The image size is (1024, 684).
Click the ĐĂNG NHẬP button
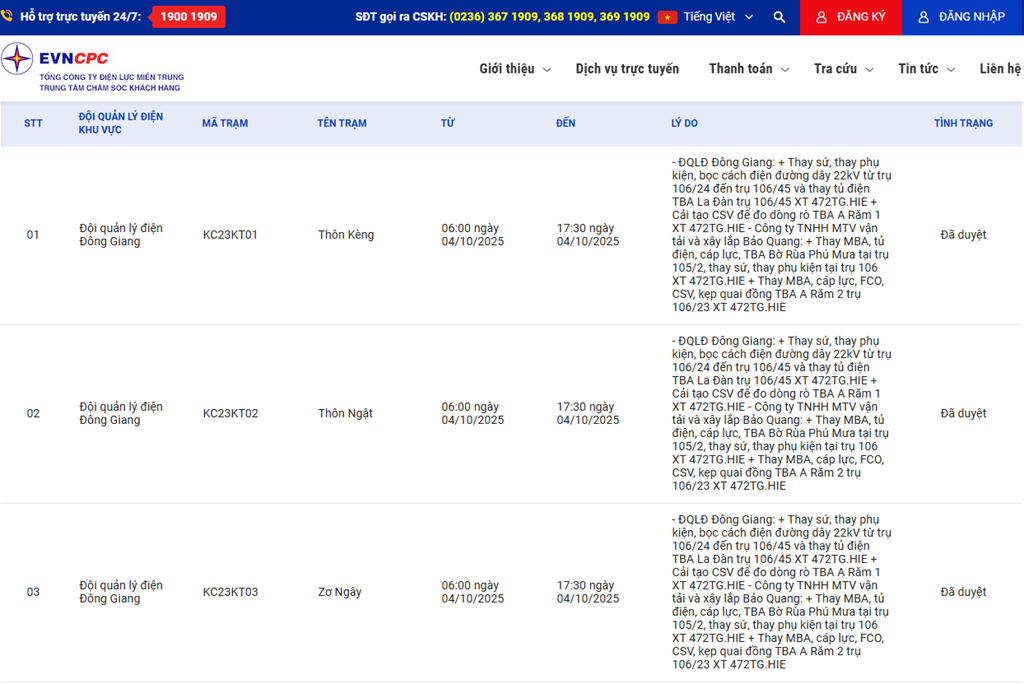[x=963, y=17]
